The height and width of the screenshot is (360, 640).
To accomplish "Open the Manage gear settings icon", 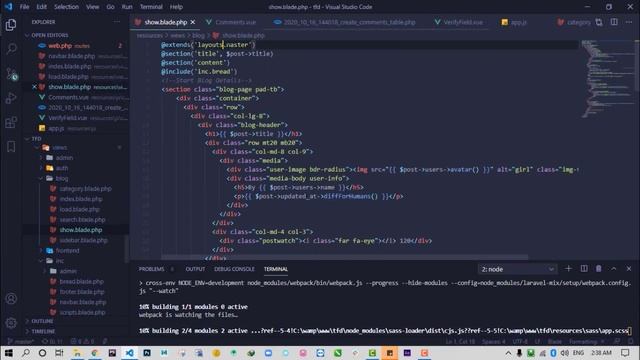I will pos(11,323).
